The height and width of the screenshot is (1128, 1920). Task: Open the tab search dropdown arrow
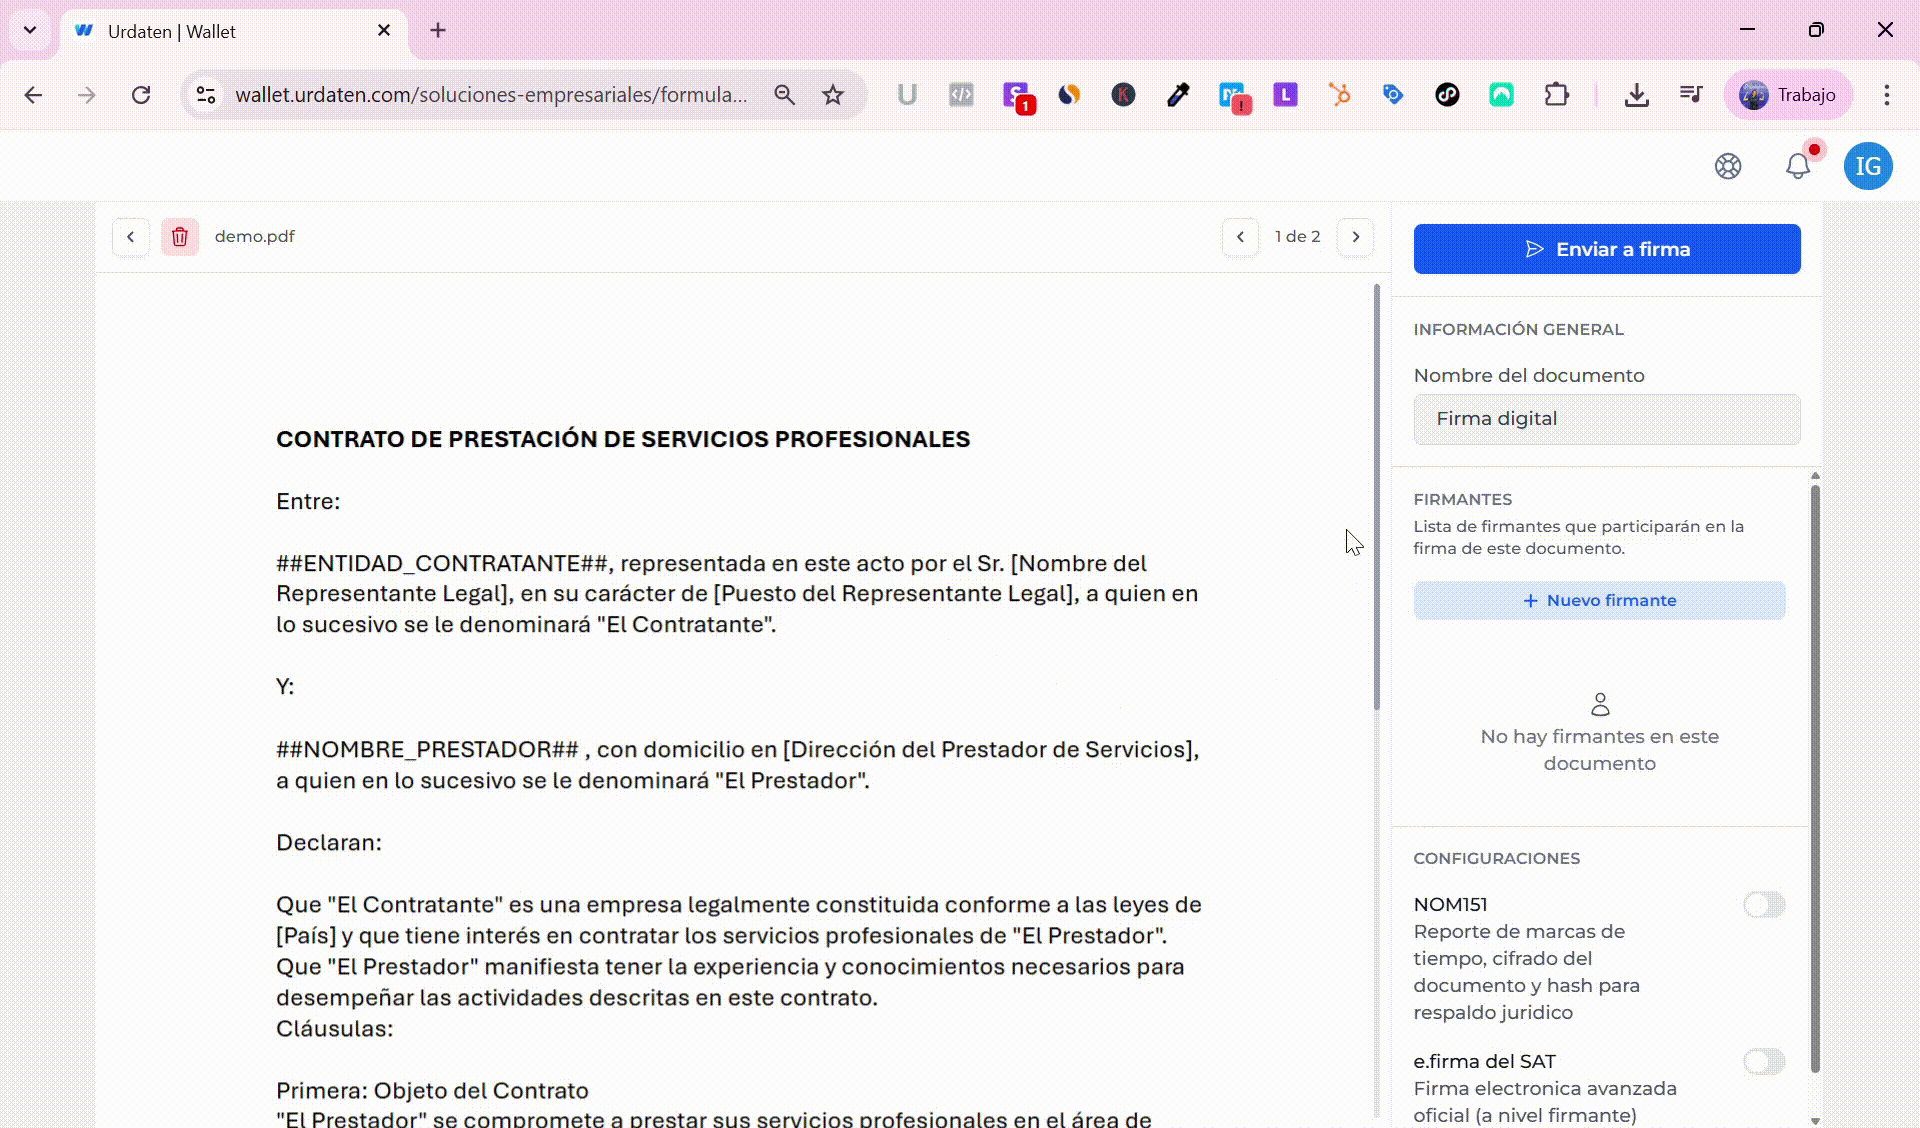coord(30,30)
